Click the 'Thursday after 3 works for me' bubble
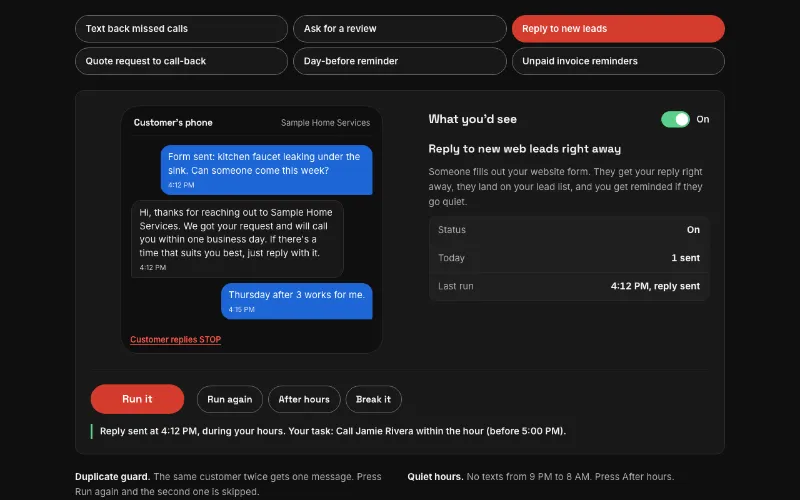Image resolution: width=800 pixels, height=500 pixels. click(296, 301)
